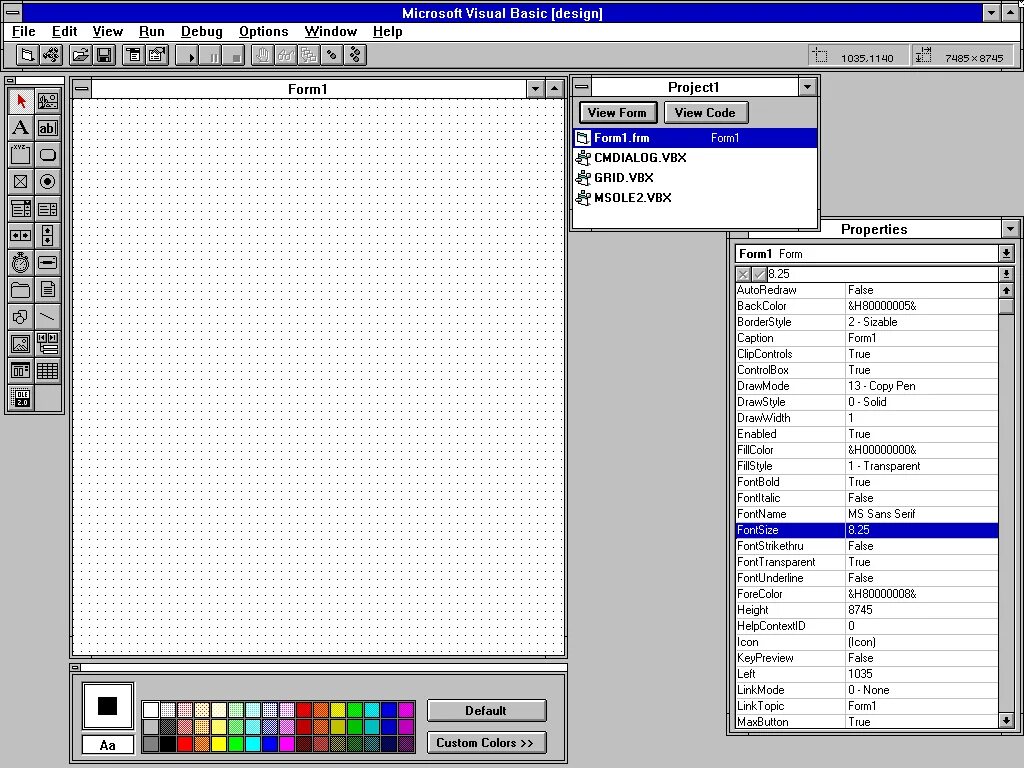1024x768 pixels.
Task: Open the Debug menu
Action: point(202,31)
